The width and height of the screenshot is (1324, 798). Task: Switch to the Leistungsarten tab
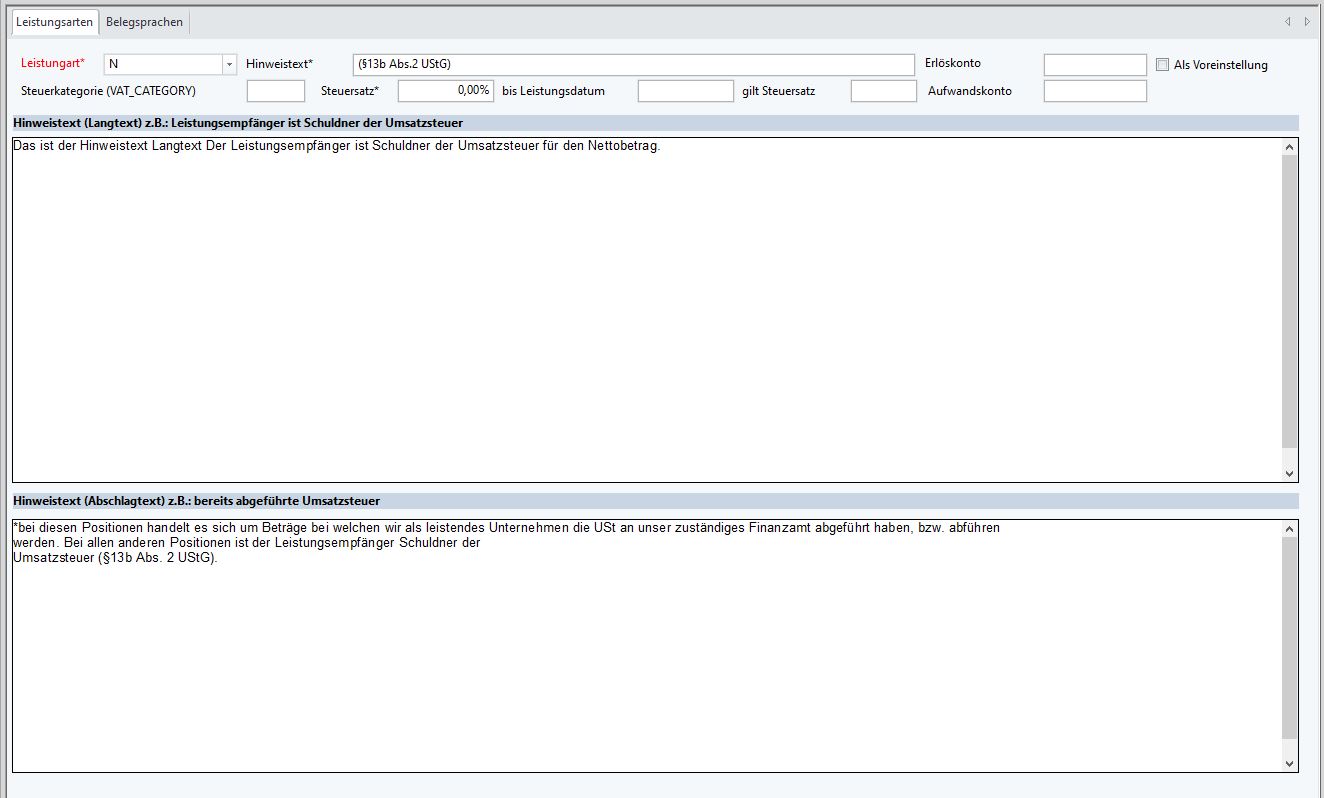pos(54,22)
